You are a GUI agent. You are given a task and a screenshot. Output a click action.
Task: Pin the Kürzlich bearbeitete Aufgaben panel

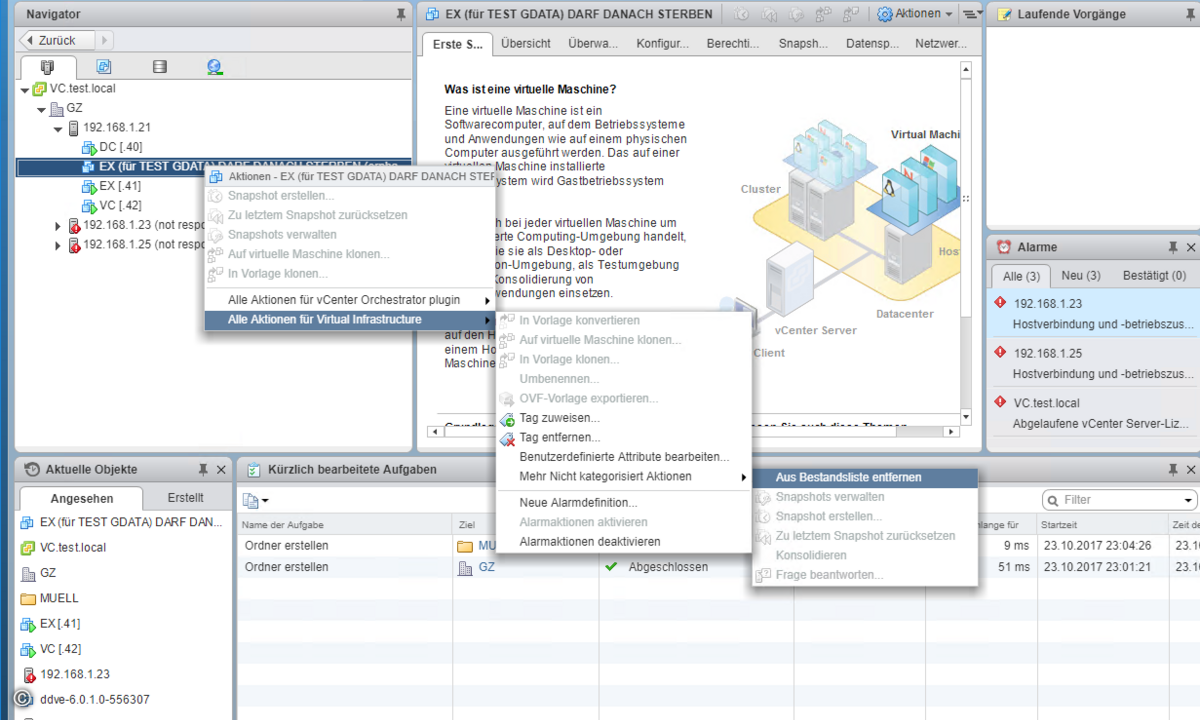pyautogui.click(x=1173, y=469)
